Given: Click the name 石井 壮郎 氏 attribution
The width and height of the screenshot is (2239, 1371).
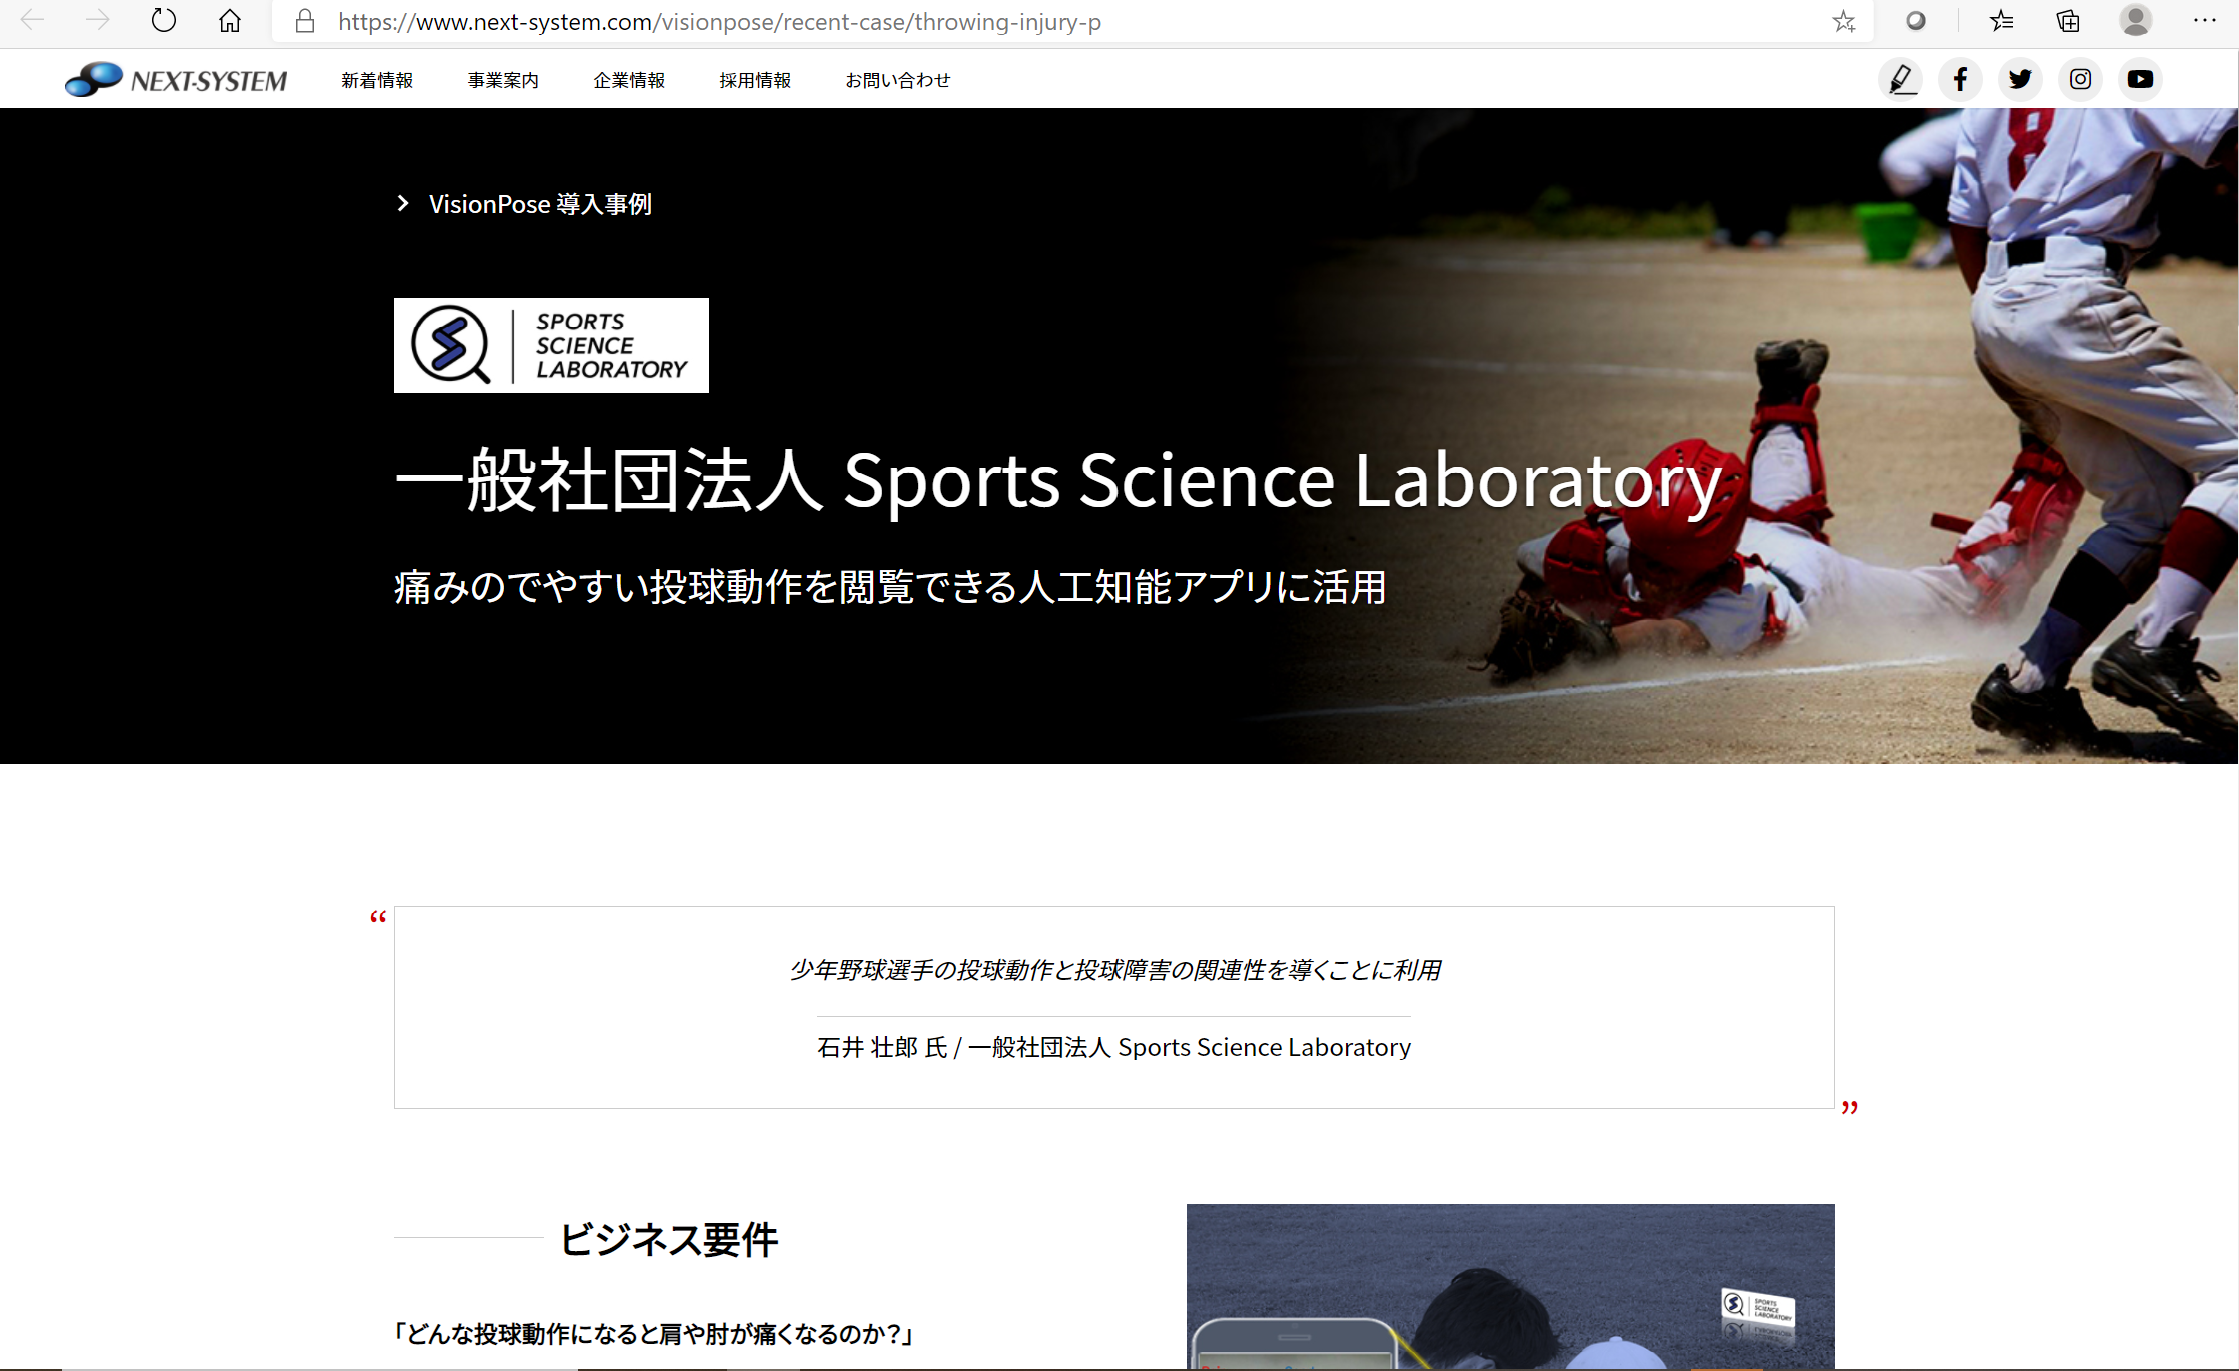Looking at the screenshot, I should tap(1114, 1047).
